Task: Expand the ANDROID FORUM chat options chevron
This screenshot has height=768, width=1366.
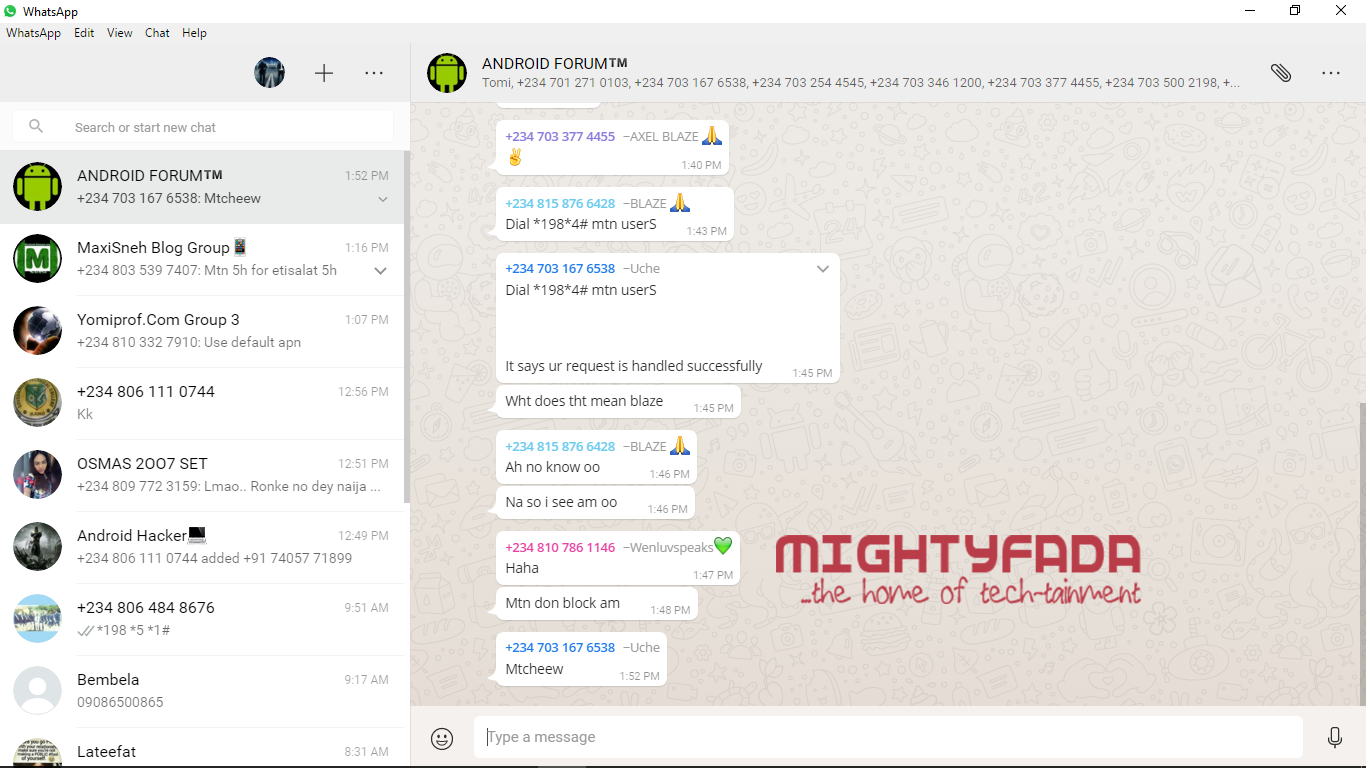Action: point(383,199)
